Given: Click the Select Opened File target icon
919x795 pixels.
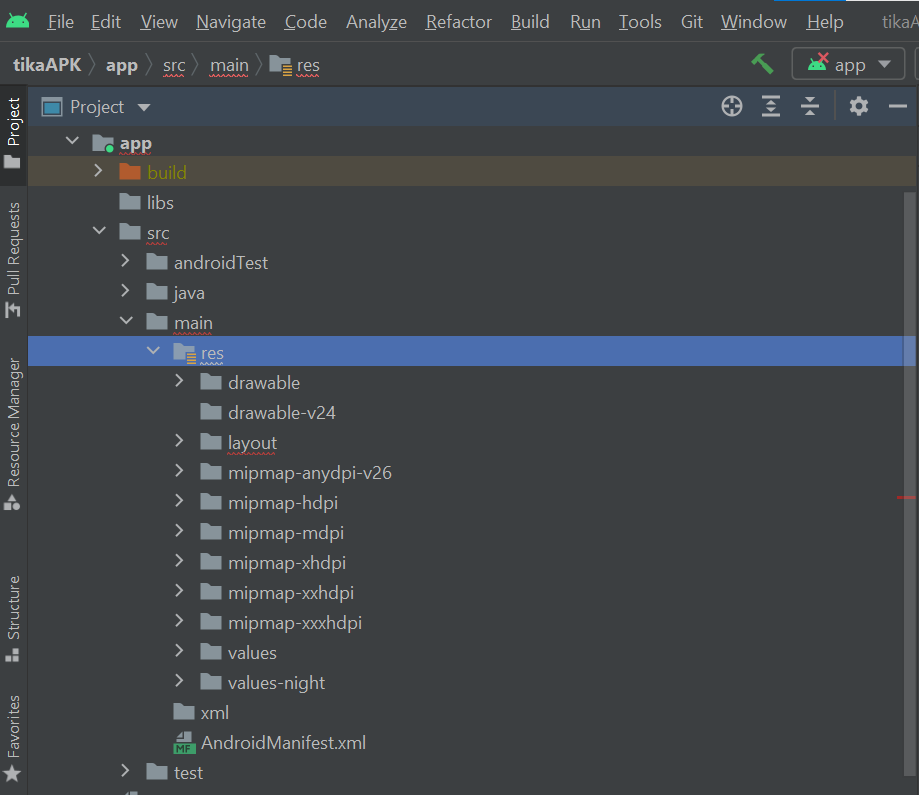Looking at the screenshot, I should coord(731,105).
